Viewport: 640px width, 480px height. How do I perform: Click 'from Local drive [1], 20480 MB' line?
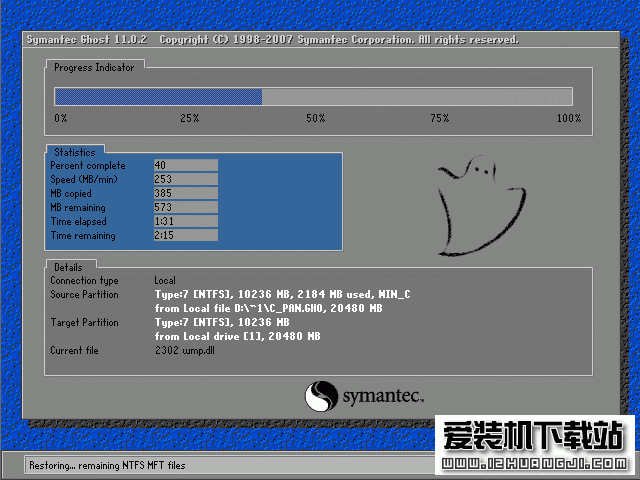click(x=238, y=336)
